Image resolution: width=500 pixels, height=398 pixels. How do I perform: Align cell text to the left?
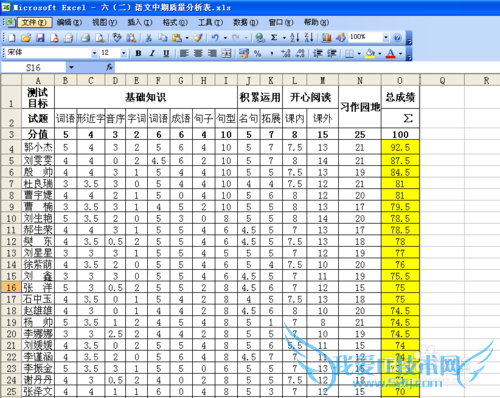184,53
